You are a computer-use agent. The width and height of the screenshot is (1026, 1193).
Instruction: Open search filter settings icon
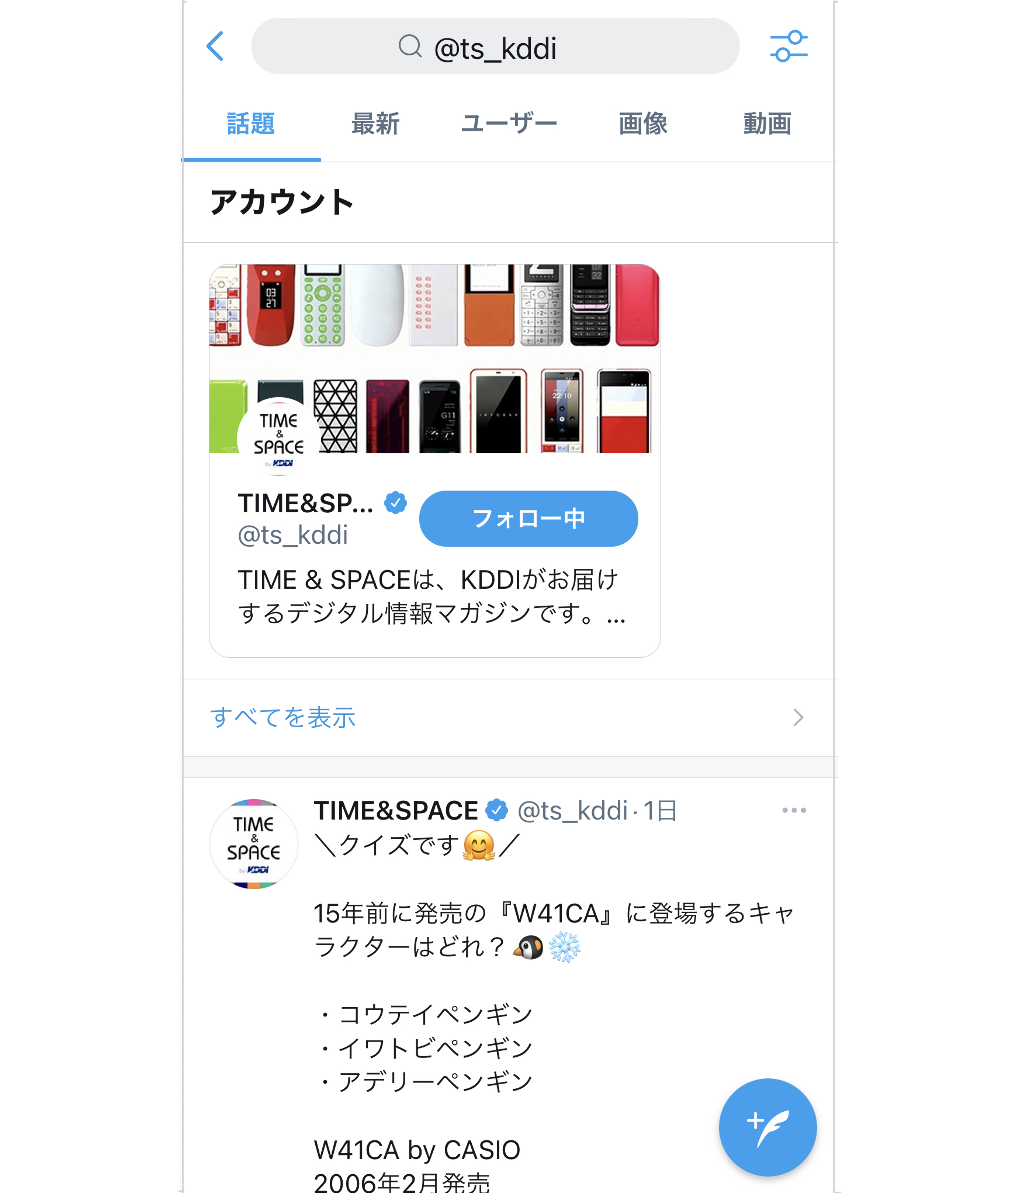pyautogui.click(x=789, y=46)
